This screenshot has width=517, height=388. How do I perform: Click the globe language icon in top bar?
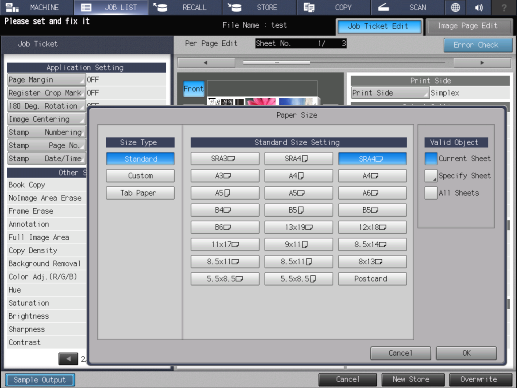pyautogui.click(x=455, y=7)
